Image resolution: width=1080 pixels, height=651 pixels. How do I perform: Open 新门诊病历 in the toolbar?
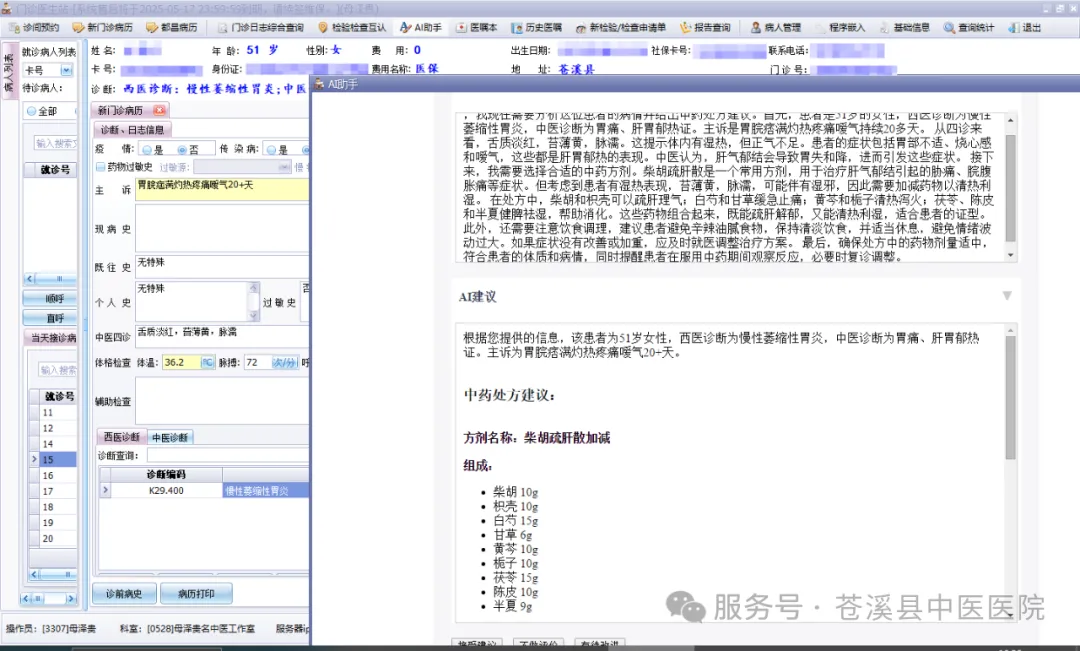(103, 28)
